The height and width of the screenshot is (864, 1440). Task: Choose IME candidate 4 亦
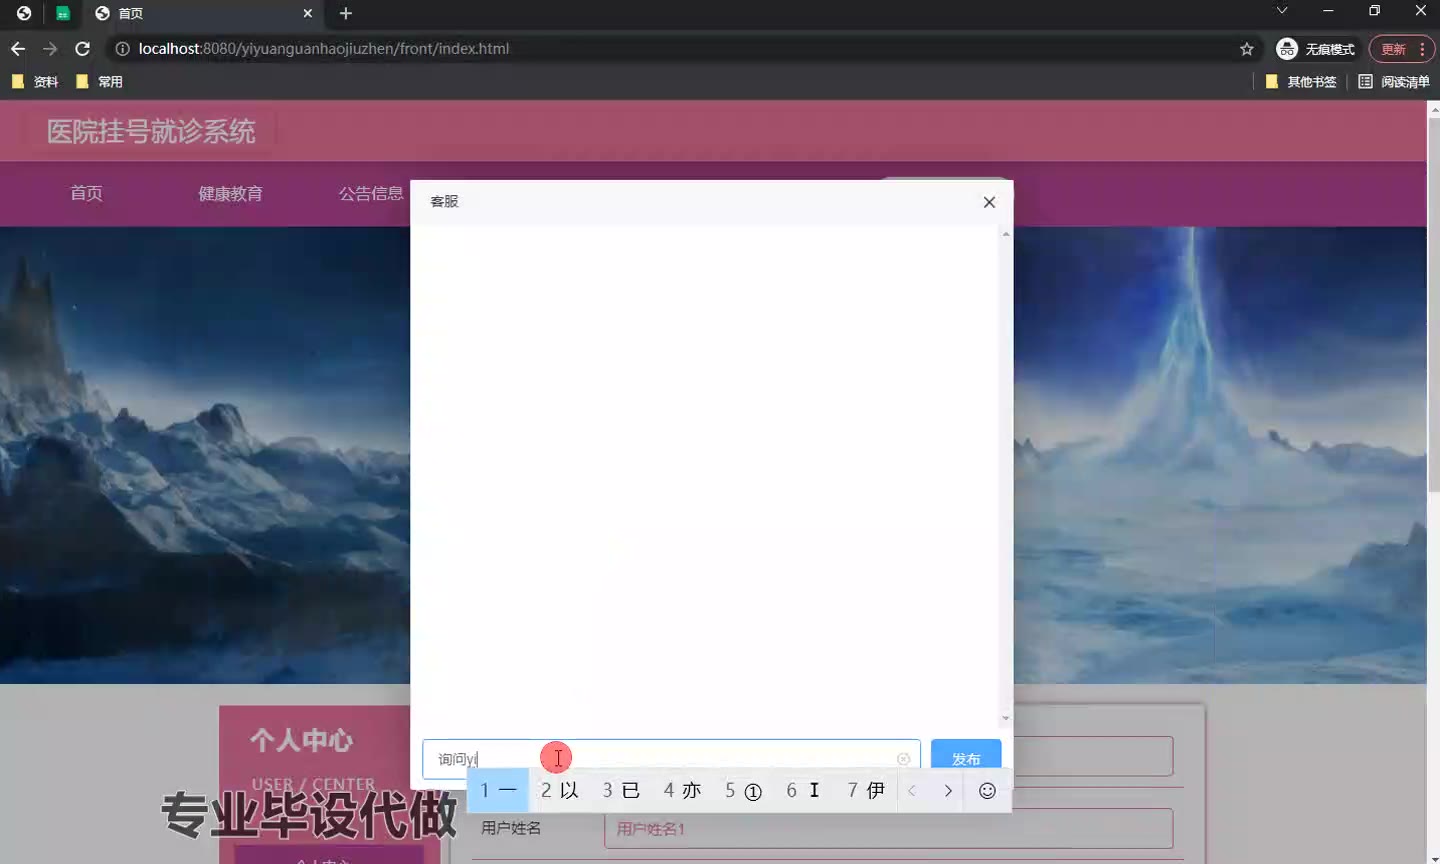683,790
